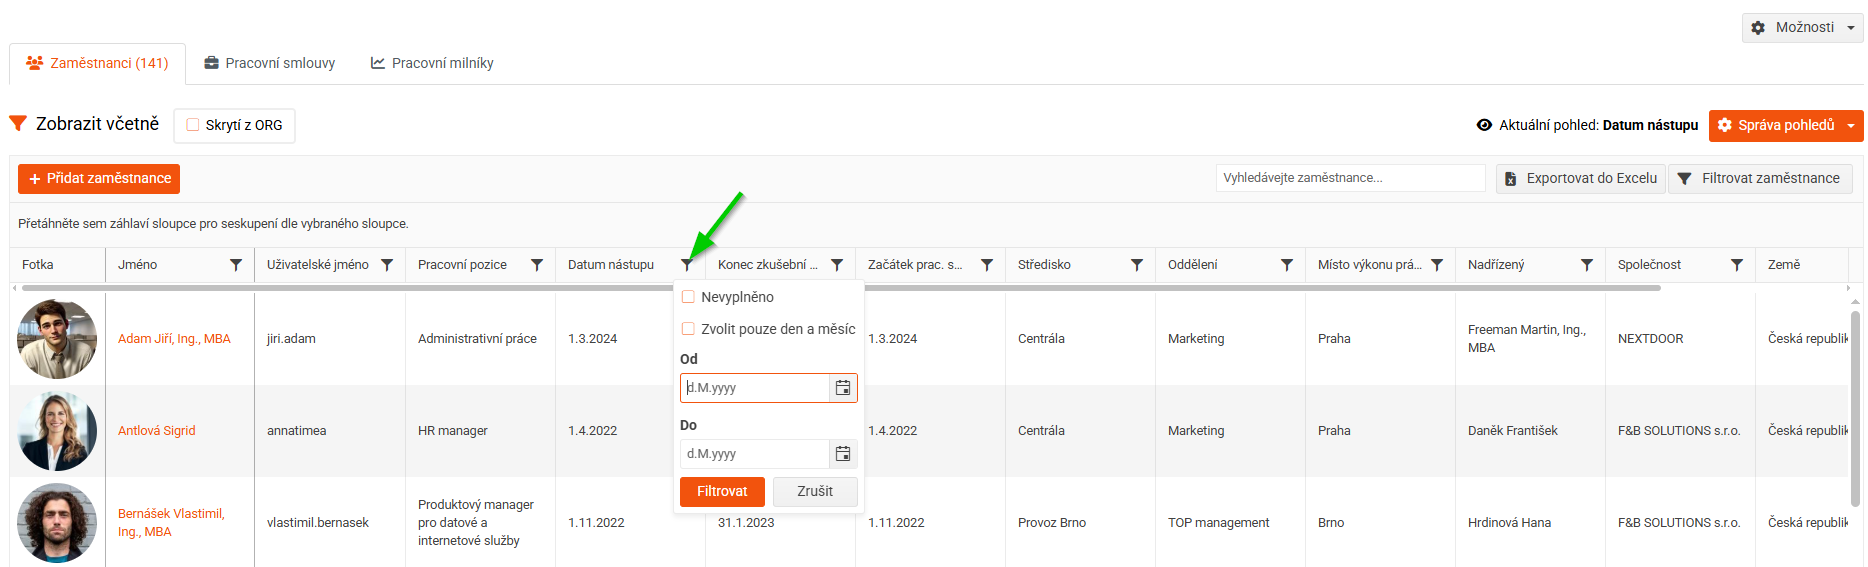The height and width of the screenshot is (567, 1868).
Task: Click Bernášek Vlastimil's photo thumbnail
Action: 57,523
